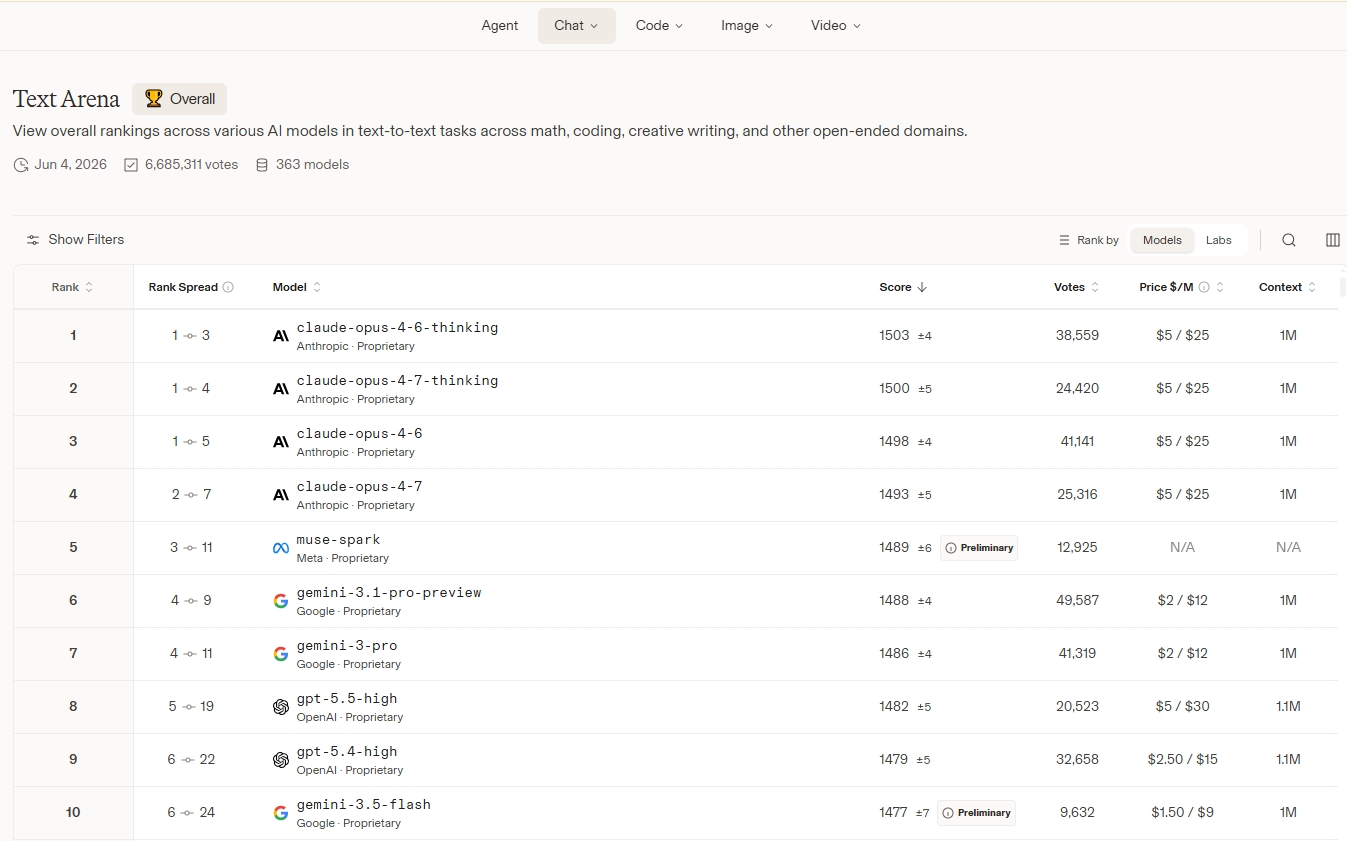The height and width of the screenshot is (841, 1347).
Task: Click the $1.50 / $9 price cell
Action: [1183, 813]
